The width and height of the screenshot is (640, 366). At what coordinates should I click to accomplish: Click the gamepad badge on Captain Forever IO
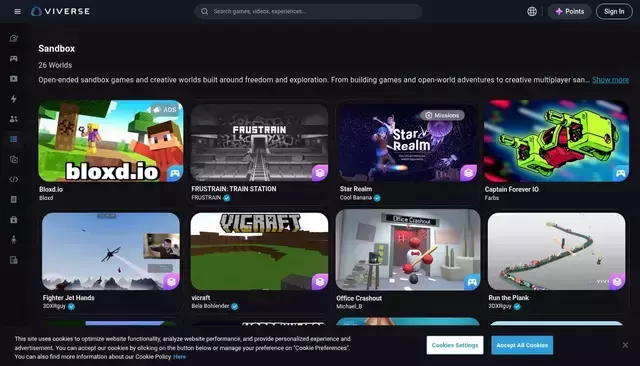[620, 173]
